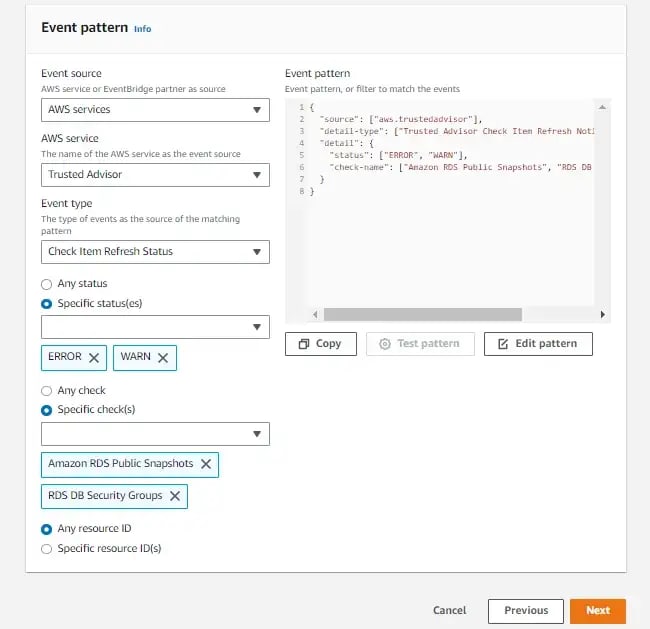The image size is (650, 629).
Task: Proceed with the Next button
Action: click(598, 611)
